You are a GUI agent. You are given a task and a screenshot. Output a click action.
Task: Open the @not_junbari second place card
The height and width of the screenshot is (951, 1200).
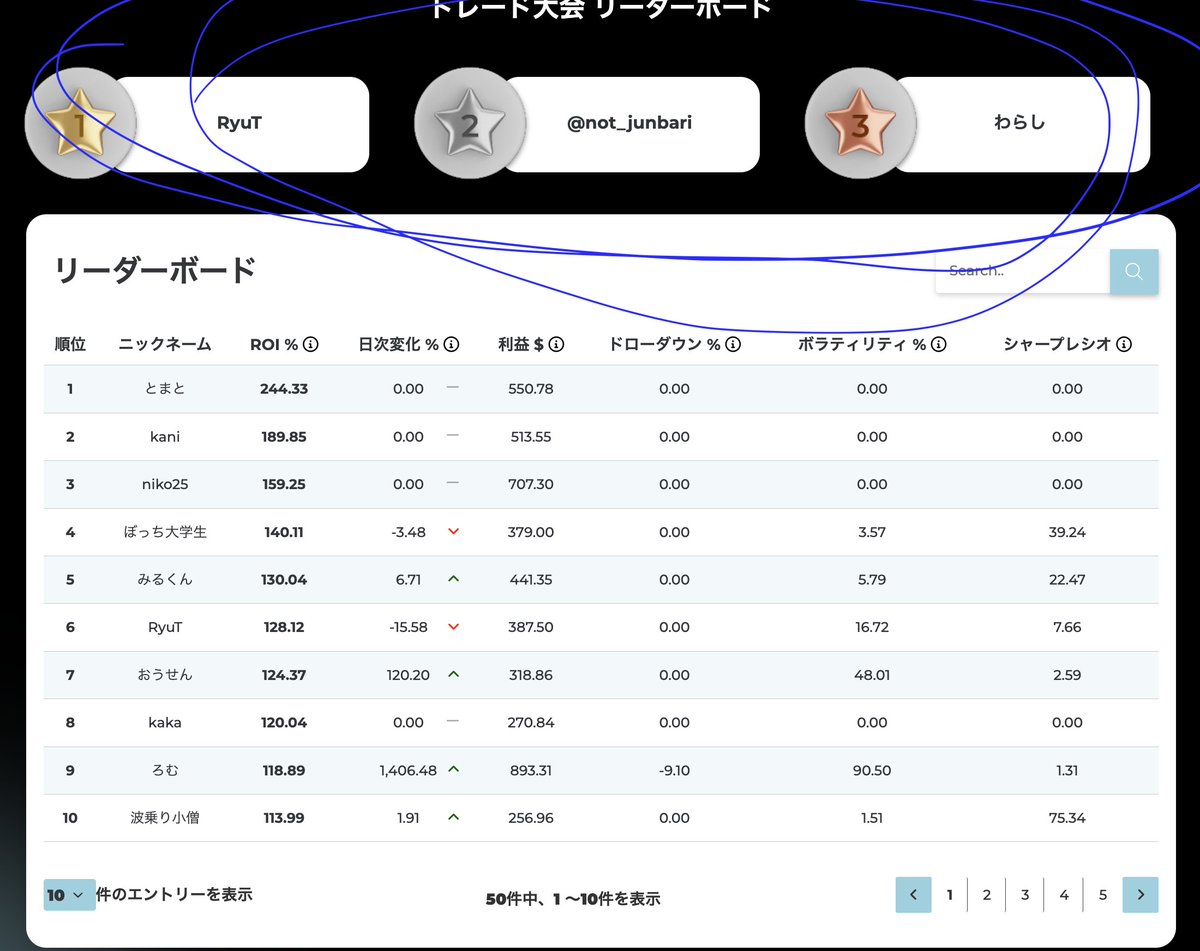click(629, 124)
